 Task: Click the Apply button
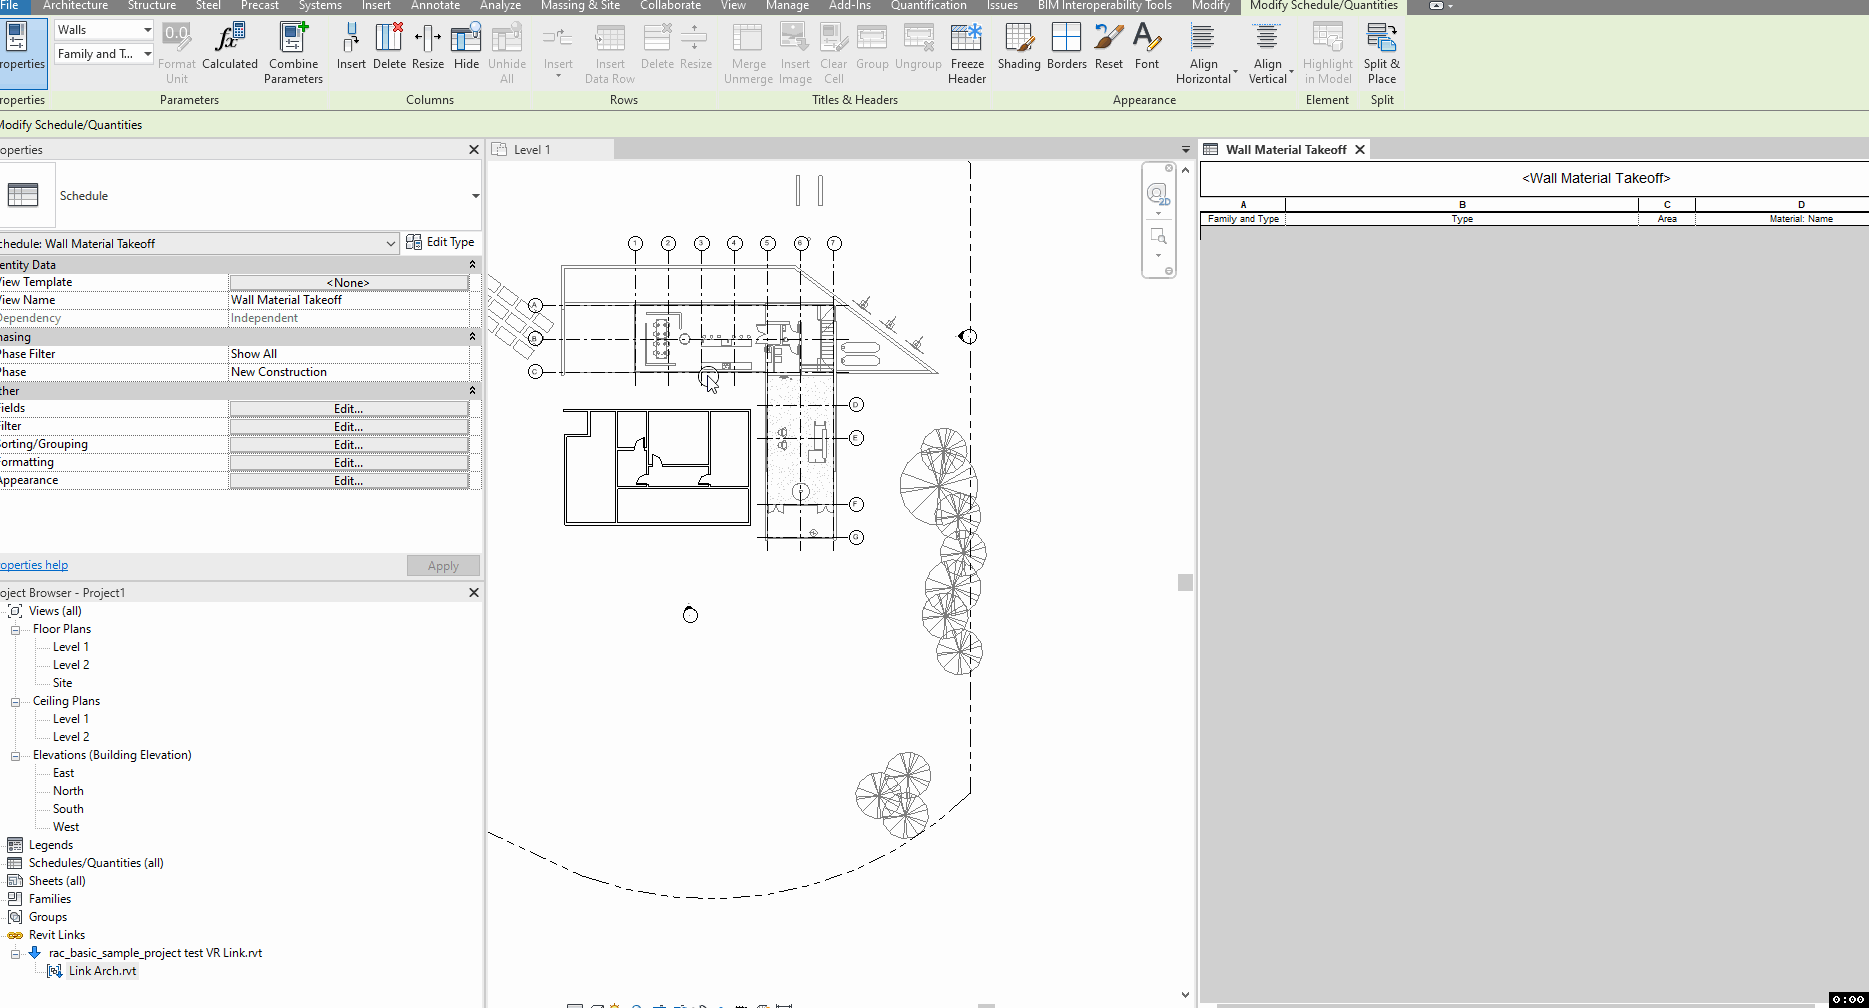click(443, 565)
